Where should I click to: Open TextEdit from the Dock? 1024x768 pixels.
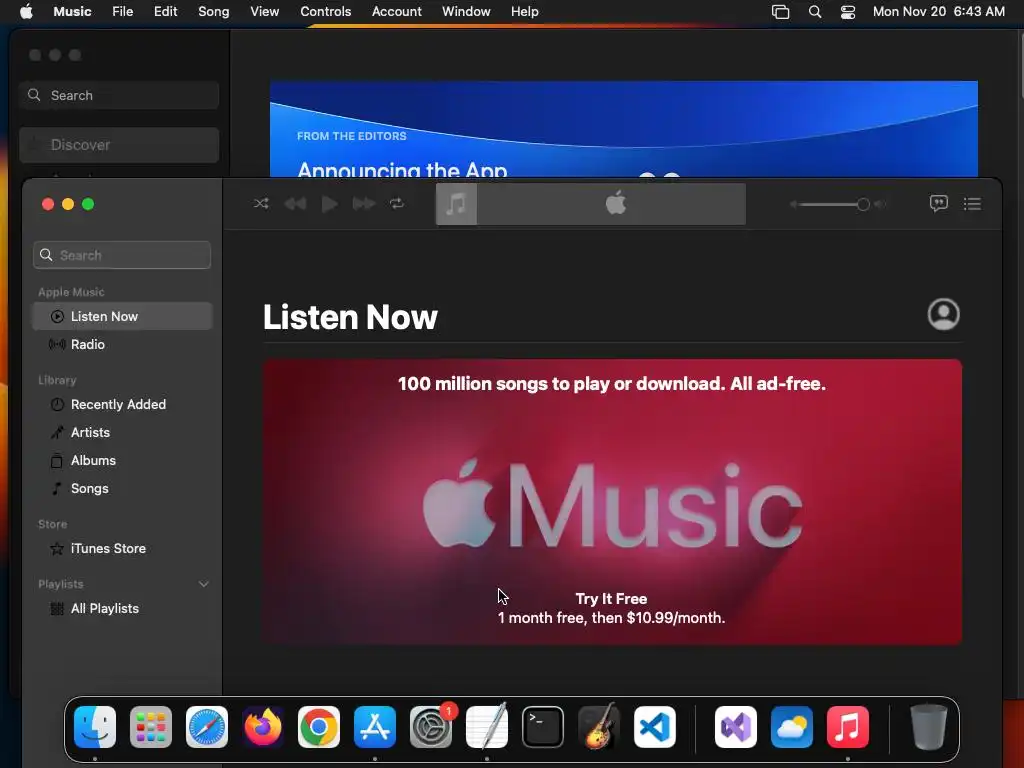pos(487,726)
